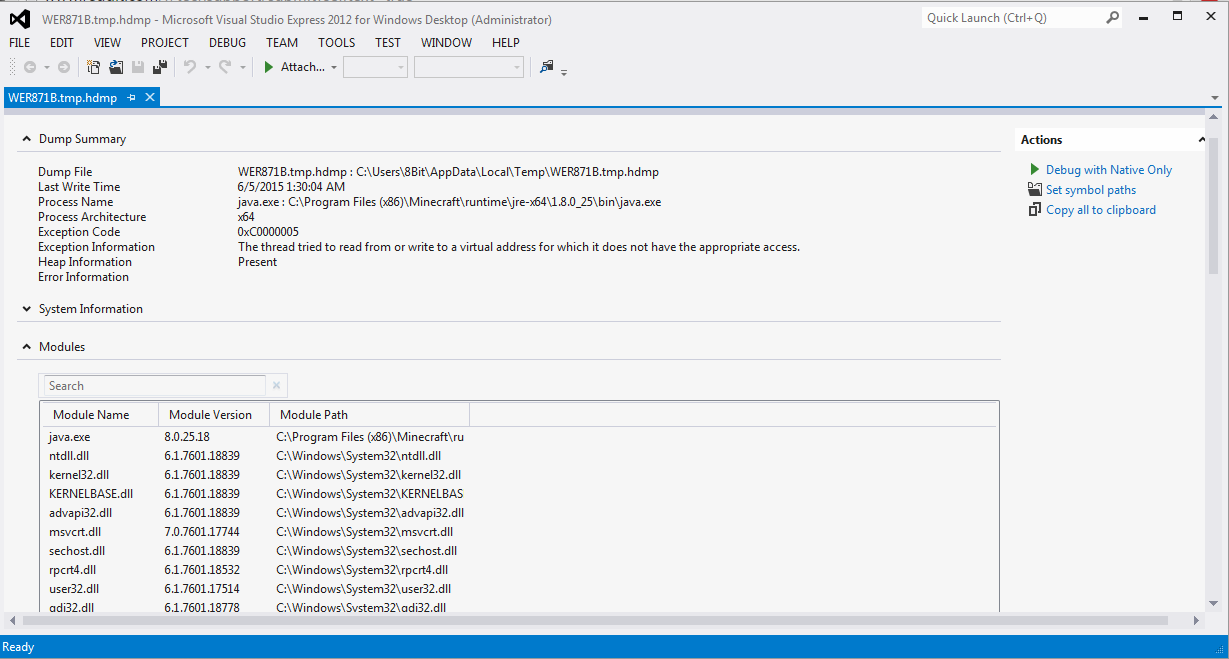Screen dimensions: 1229x659
Task: Click green Debug with Native Only arrow icon
Action: (x=1035, y=170)
